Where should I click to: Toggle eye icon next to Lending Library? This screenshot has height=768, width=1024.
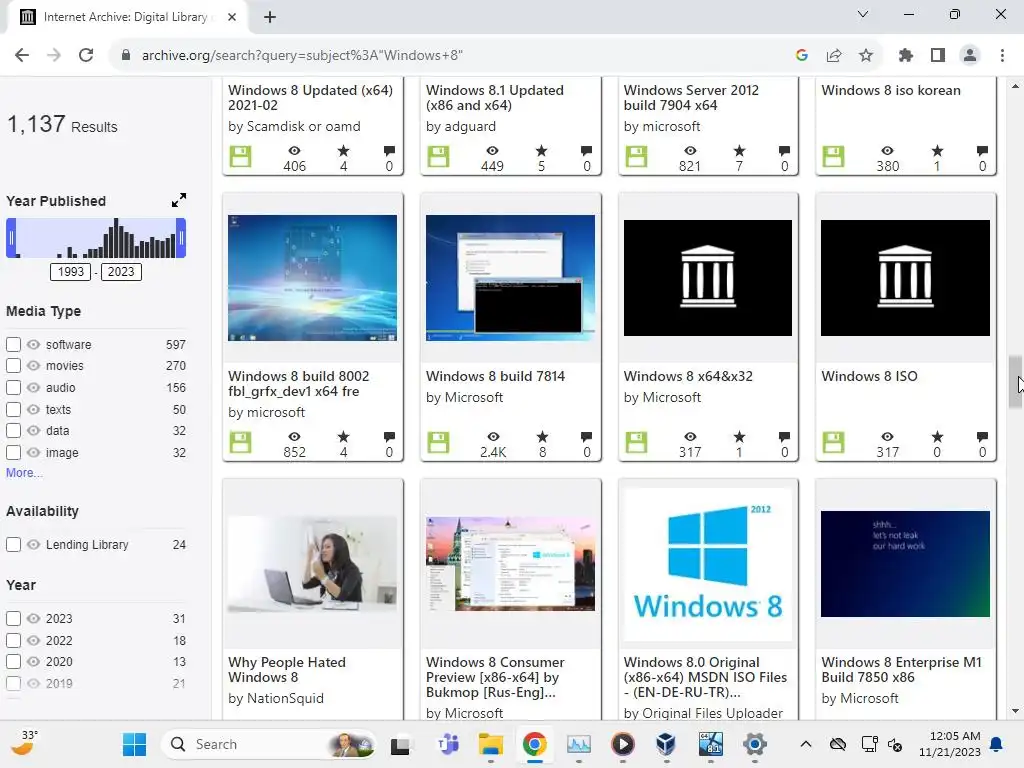(33, 545)
